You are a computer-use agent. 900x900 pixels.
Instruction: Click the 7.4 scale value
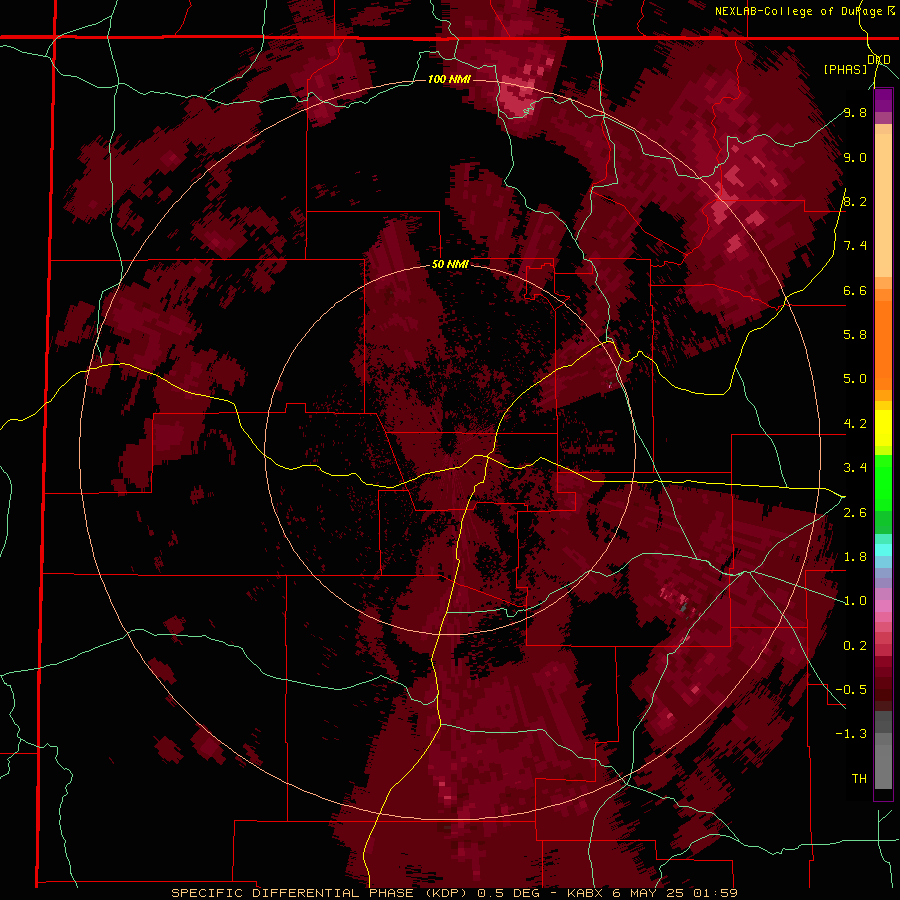pyautogui.click(x=855, y=246)
